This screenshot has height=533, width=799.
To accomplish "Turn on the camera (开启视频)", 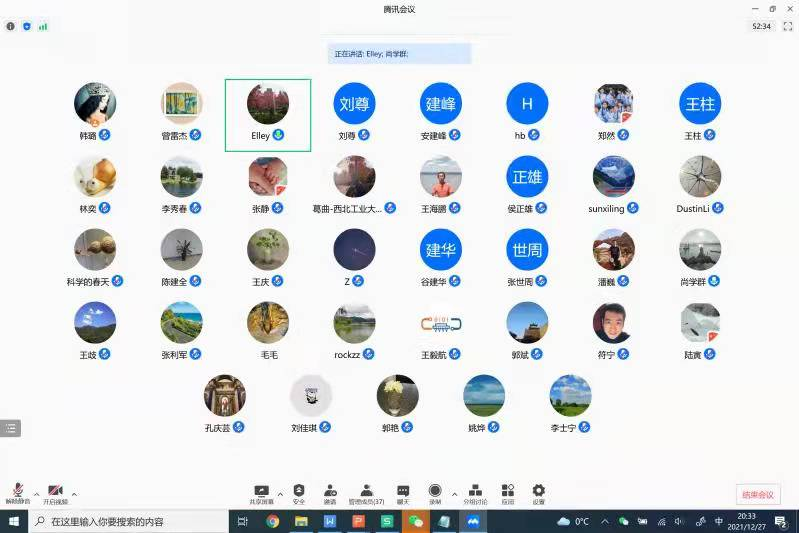I will click(x=55, y=492).
